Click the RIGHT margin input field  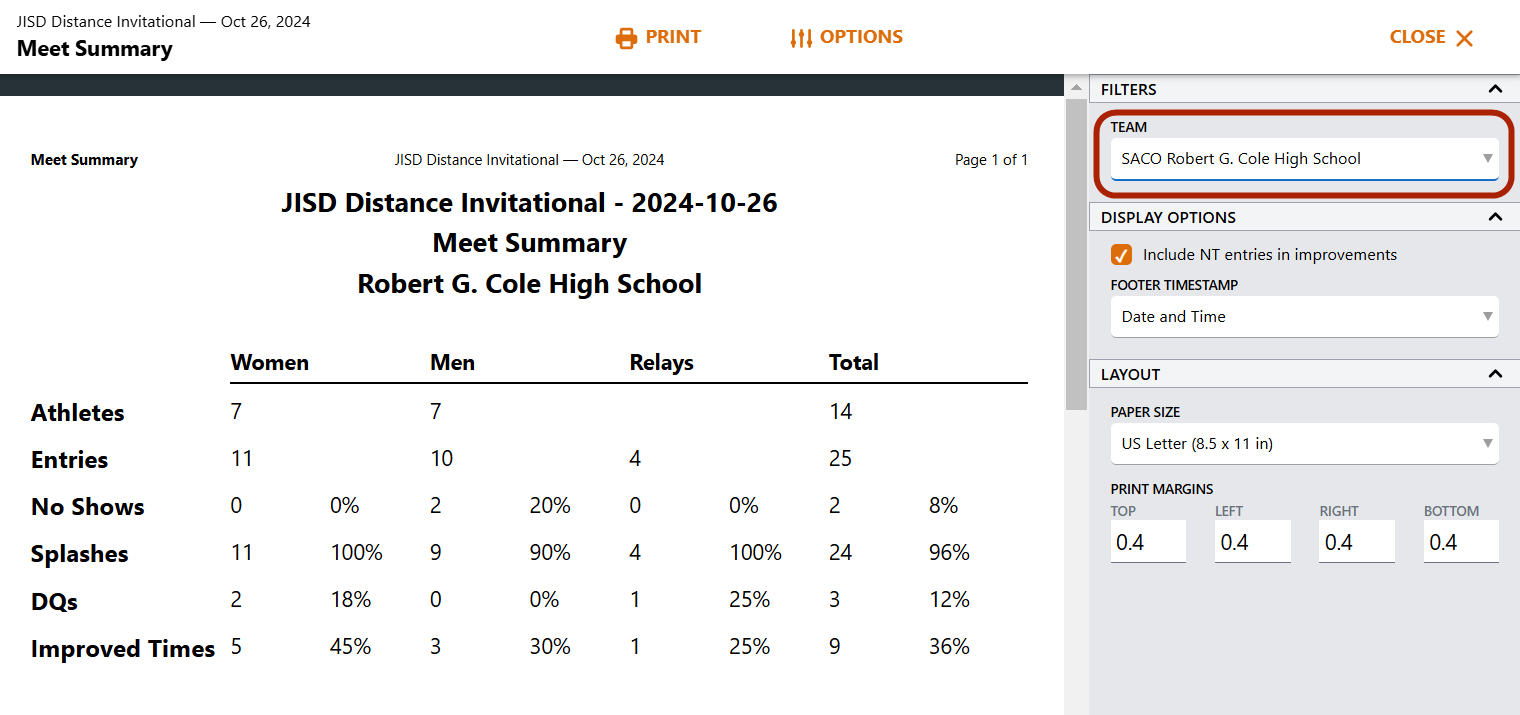[1356, 542]
